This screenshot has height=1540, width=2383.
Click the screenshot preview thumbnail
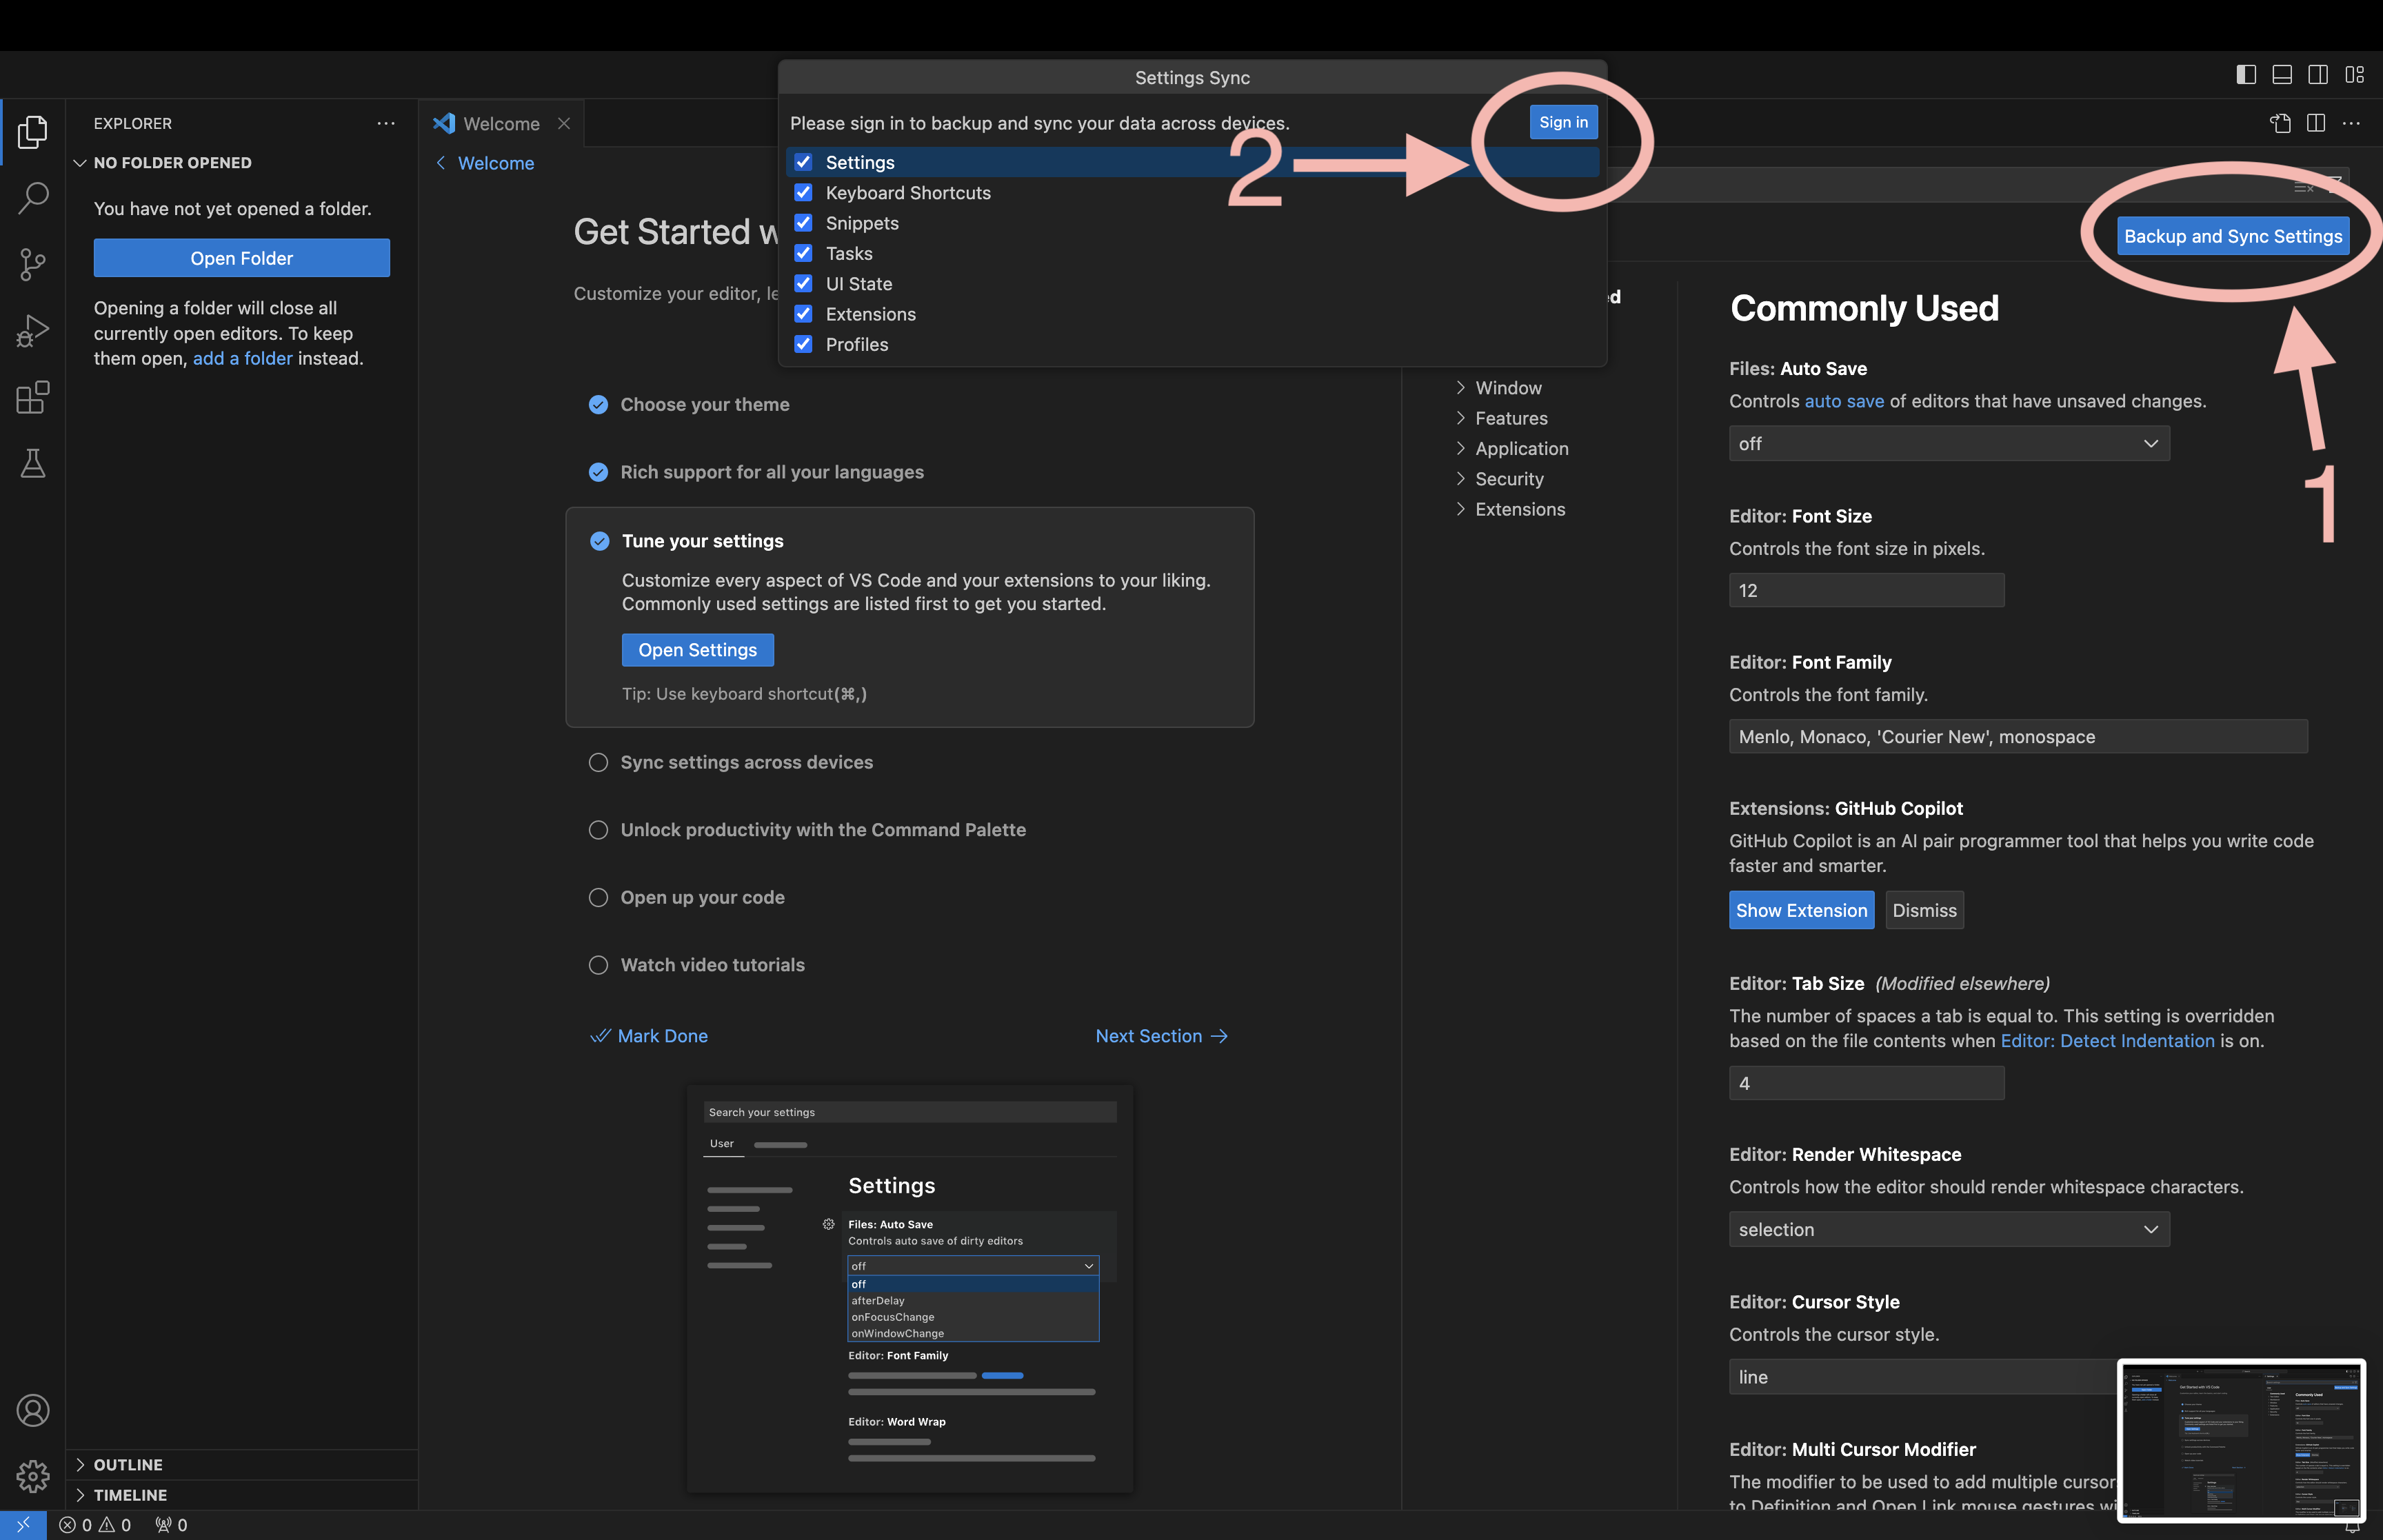point(2241,1441)
